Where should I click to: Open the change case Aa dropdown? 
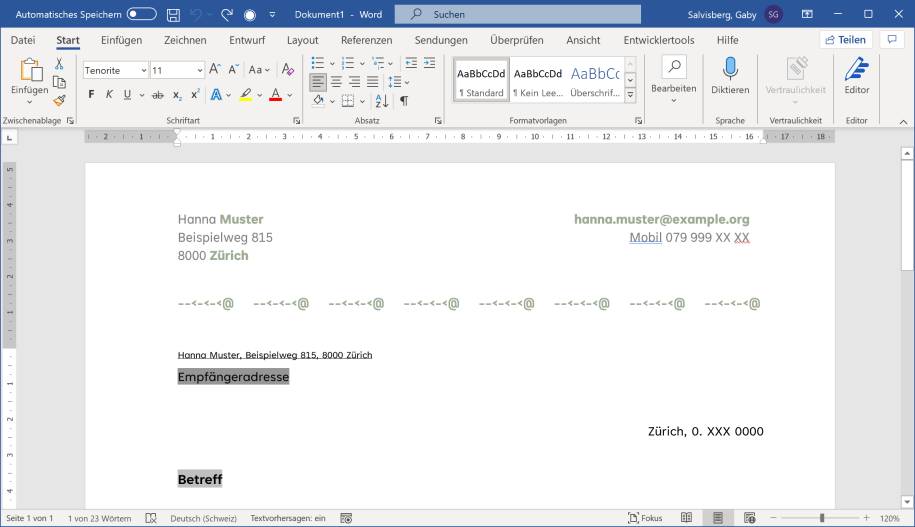pos(259,69)
